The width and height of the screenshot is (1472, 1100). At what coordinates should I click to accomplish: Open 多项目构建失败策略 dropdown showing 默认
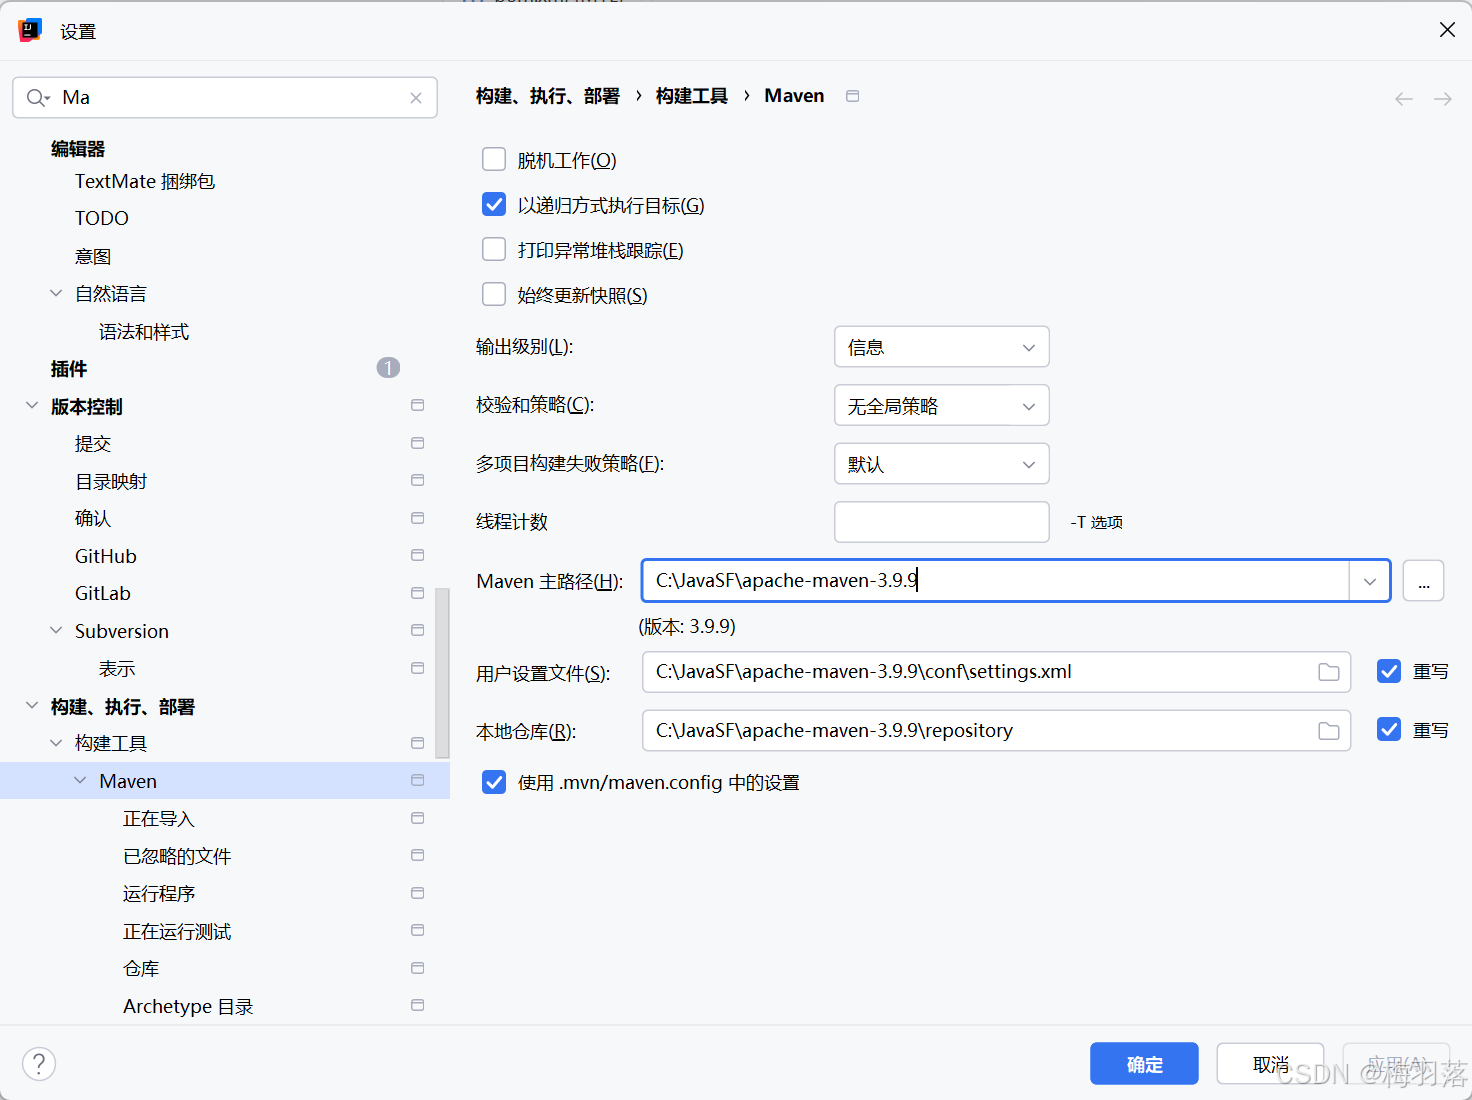coord(942,464)
